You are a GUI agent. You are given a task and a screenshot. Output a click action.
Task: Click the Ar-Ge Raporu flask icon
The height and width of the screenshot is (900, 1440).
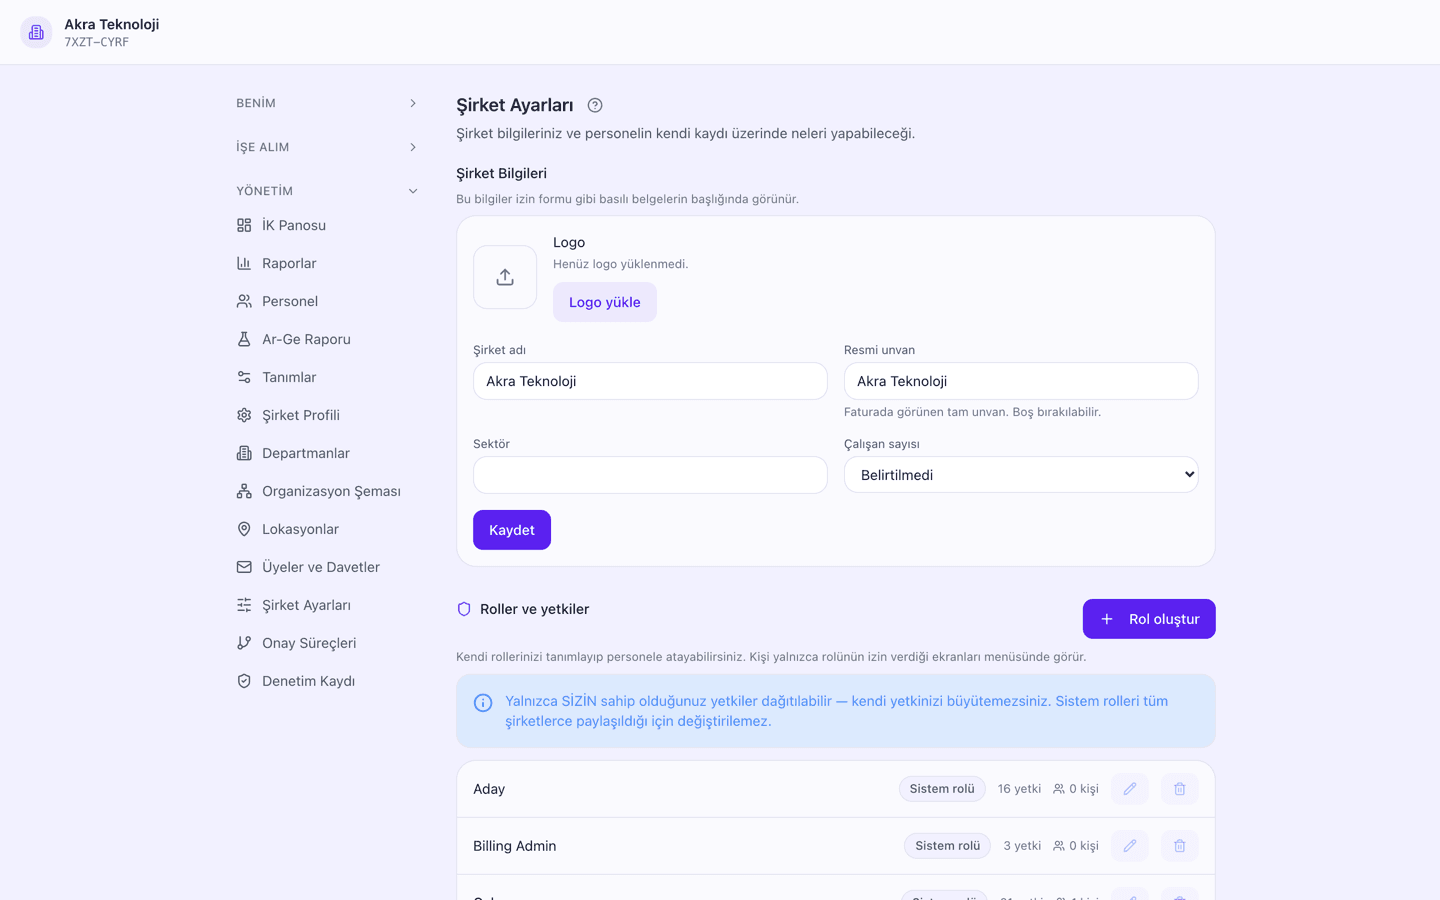click(244, 339)
